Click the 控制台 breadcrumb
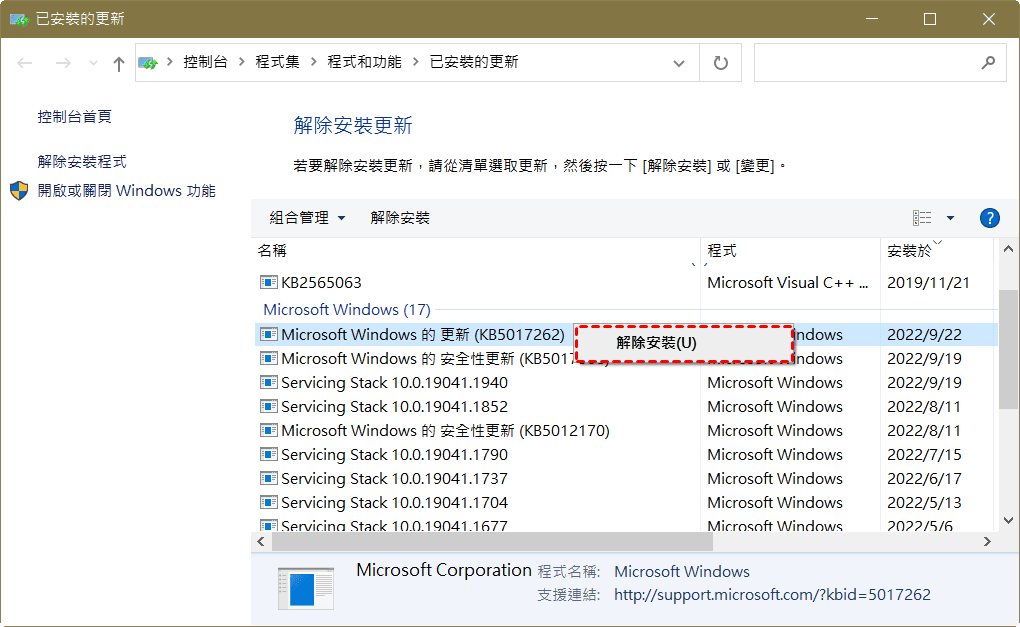The height and width of the screenshot is (627, 1020). [x=206, y=62]
